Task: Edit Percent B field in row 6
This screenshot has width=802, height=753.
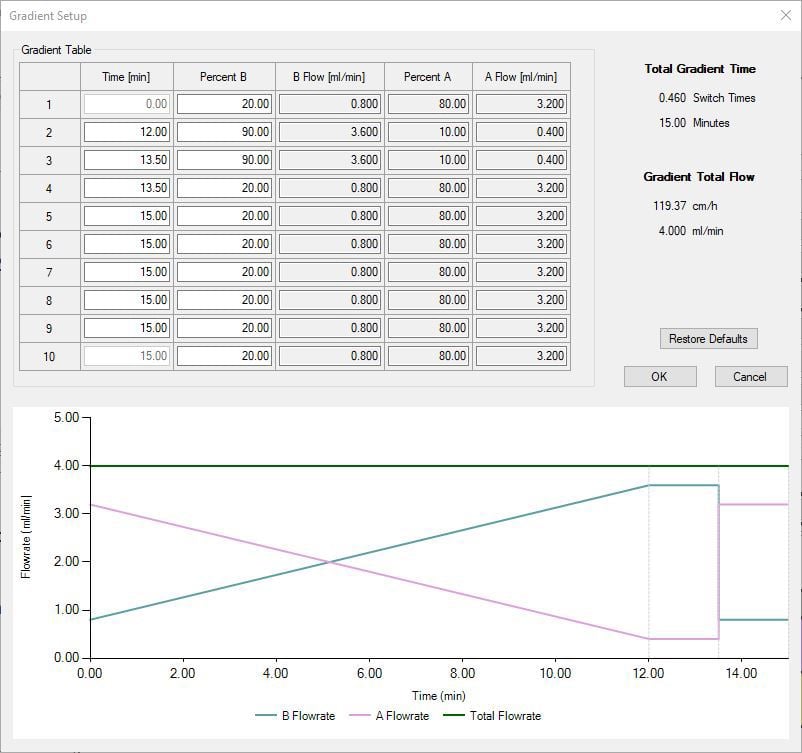Action: click(x=225, y=243)
